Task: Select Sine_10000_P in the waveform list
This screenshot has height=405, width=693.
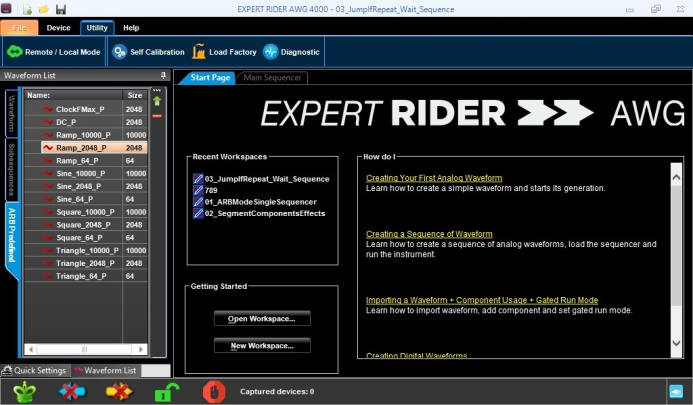Action: (80, 173)
